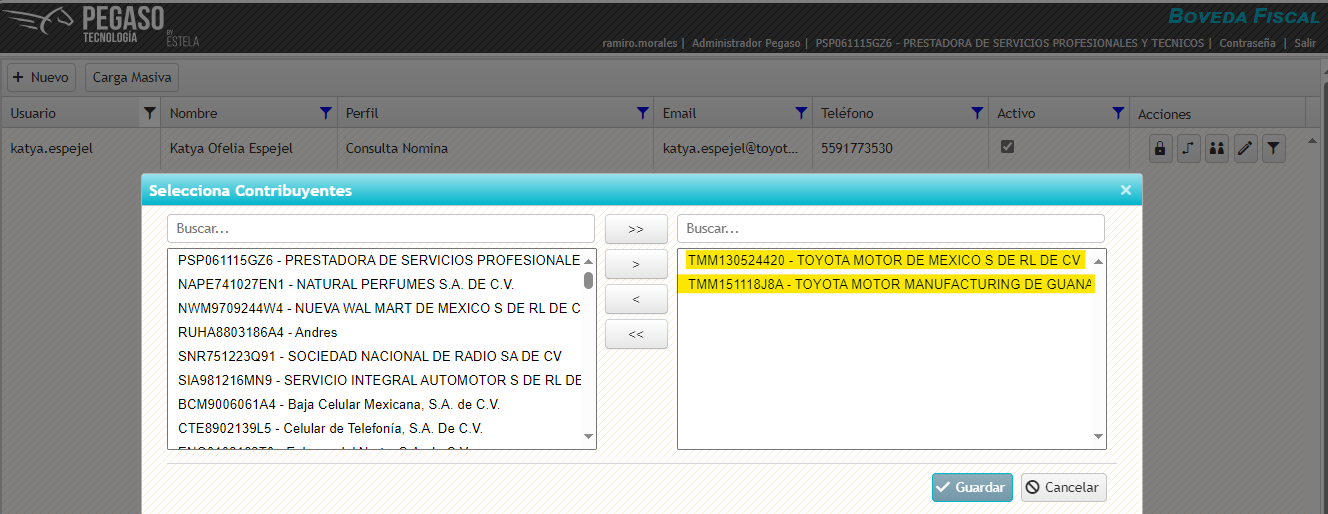Image resolution: width=1328 pixels, height=514 pixels.
Task: Click the Katya Ofelia Espejel name cell
Action: point(248,149)
